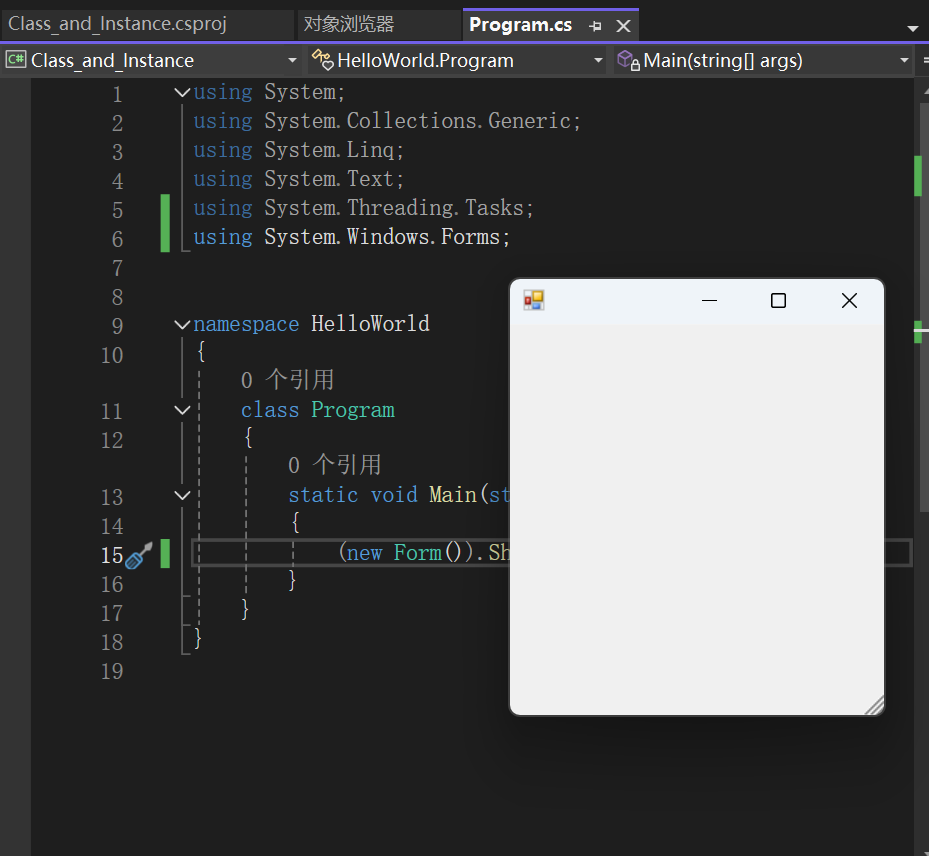
Task: Open the HelloWorld.Program type dropdown
Action: [598, 60]
